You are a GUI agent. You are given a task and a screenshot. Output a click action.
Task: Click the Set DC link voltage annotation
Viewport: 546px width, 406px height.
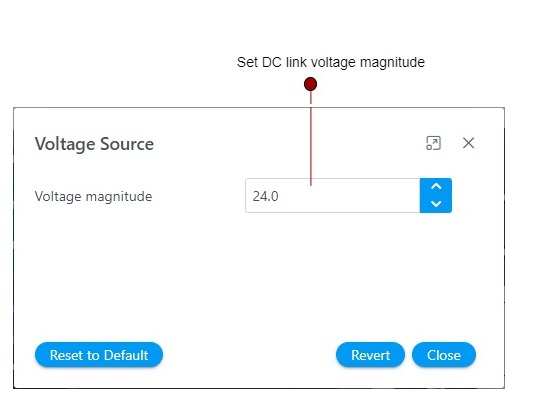pyautogui.click(x=331, y=62)
